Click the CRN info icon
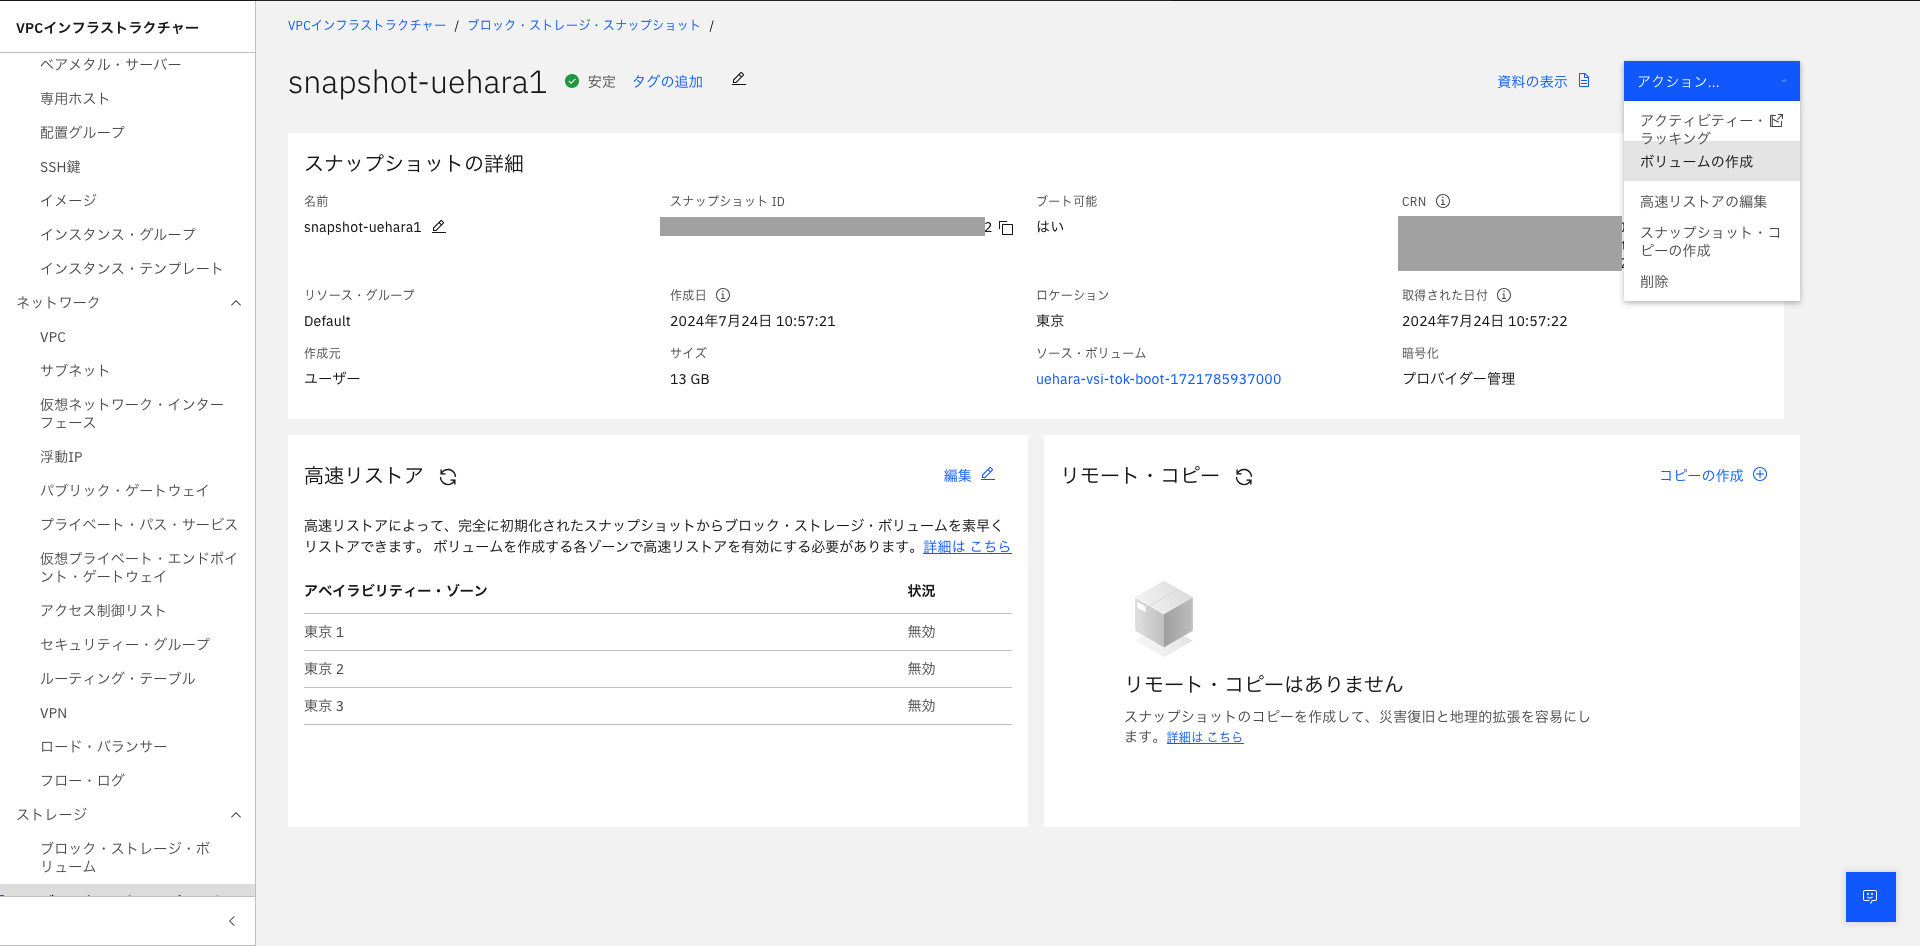This screenshot has width=1920, height=946. tap(1442, 201)
